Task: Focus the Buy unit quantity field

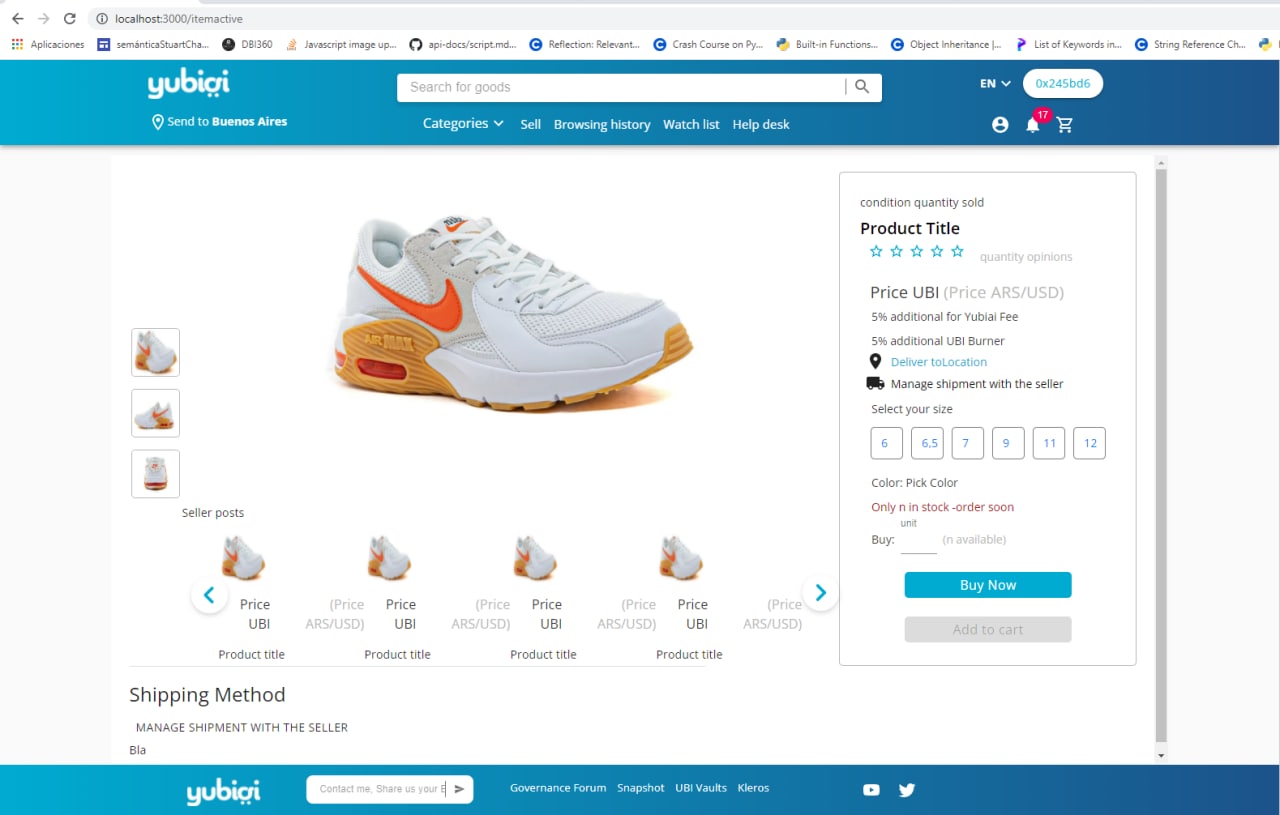Action: click(x=919, y=541)
